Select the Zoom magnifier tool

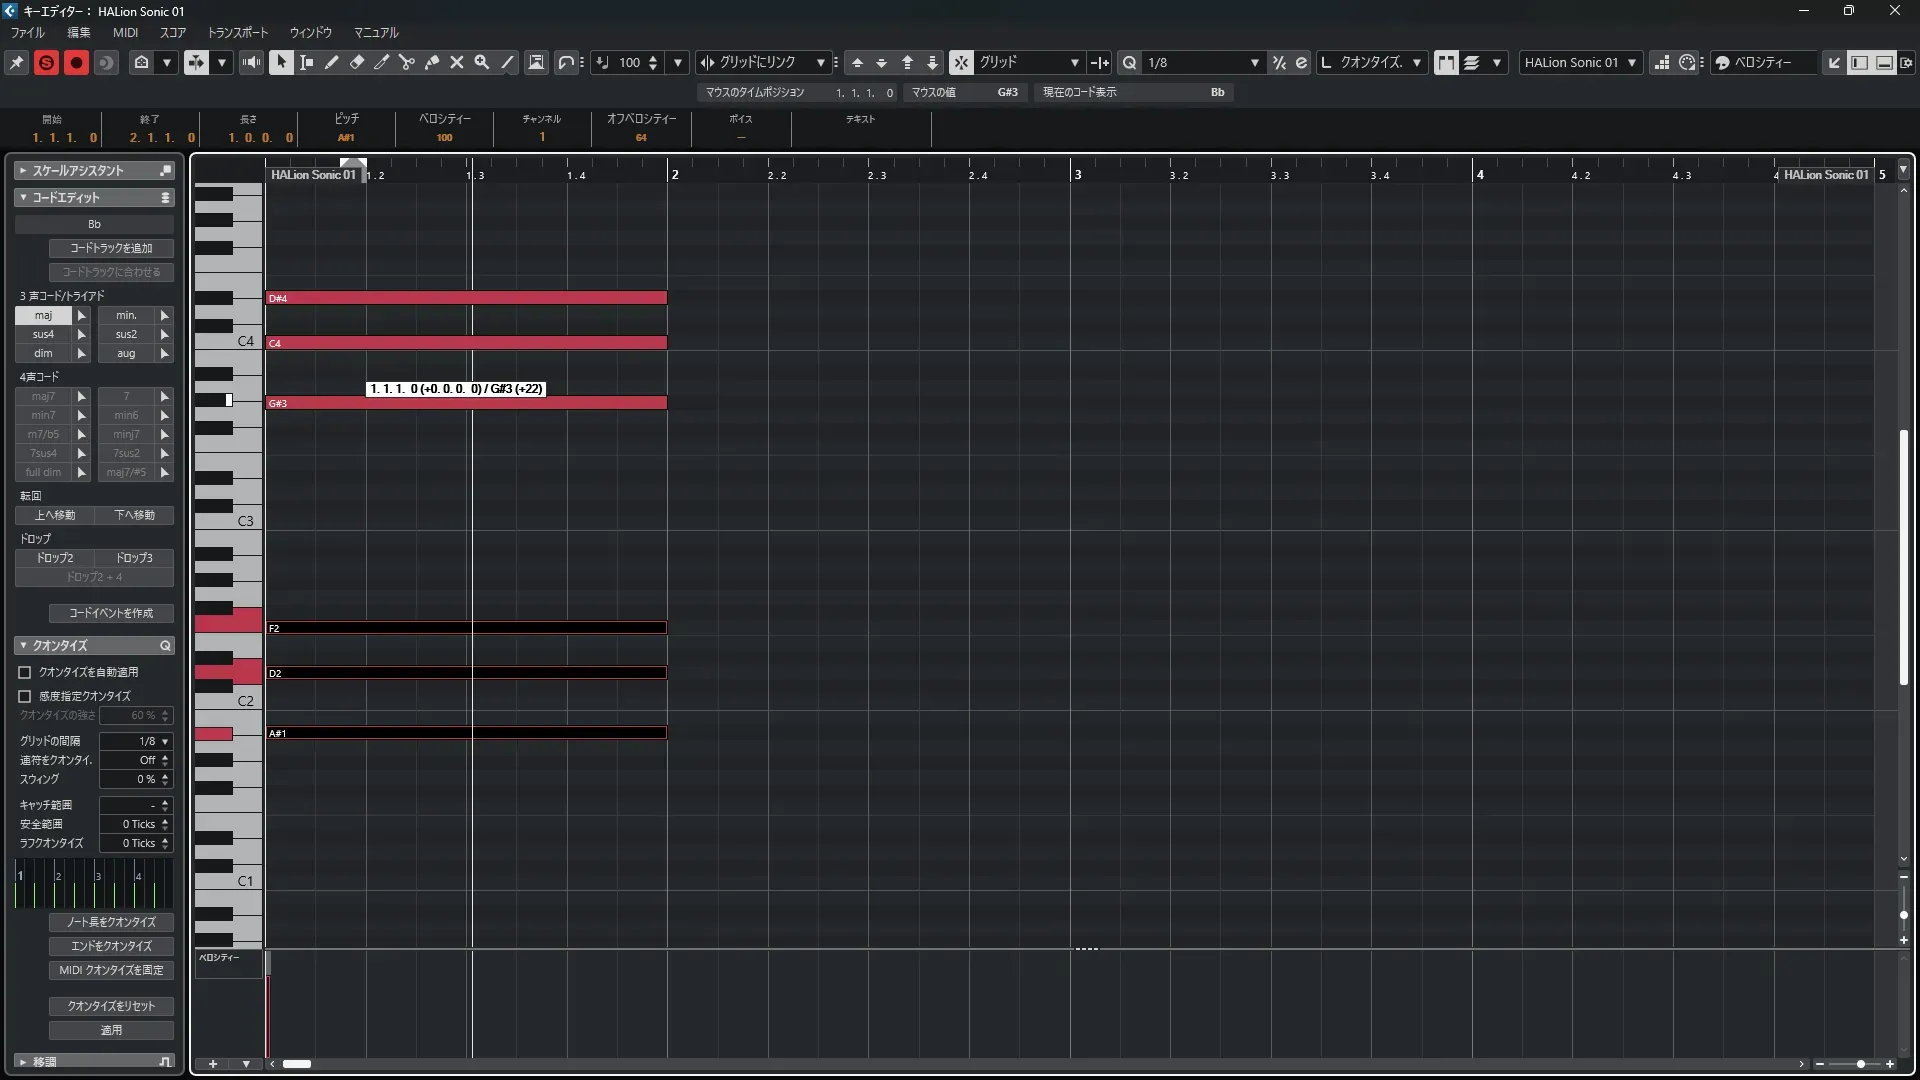[x=481, y=62]
